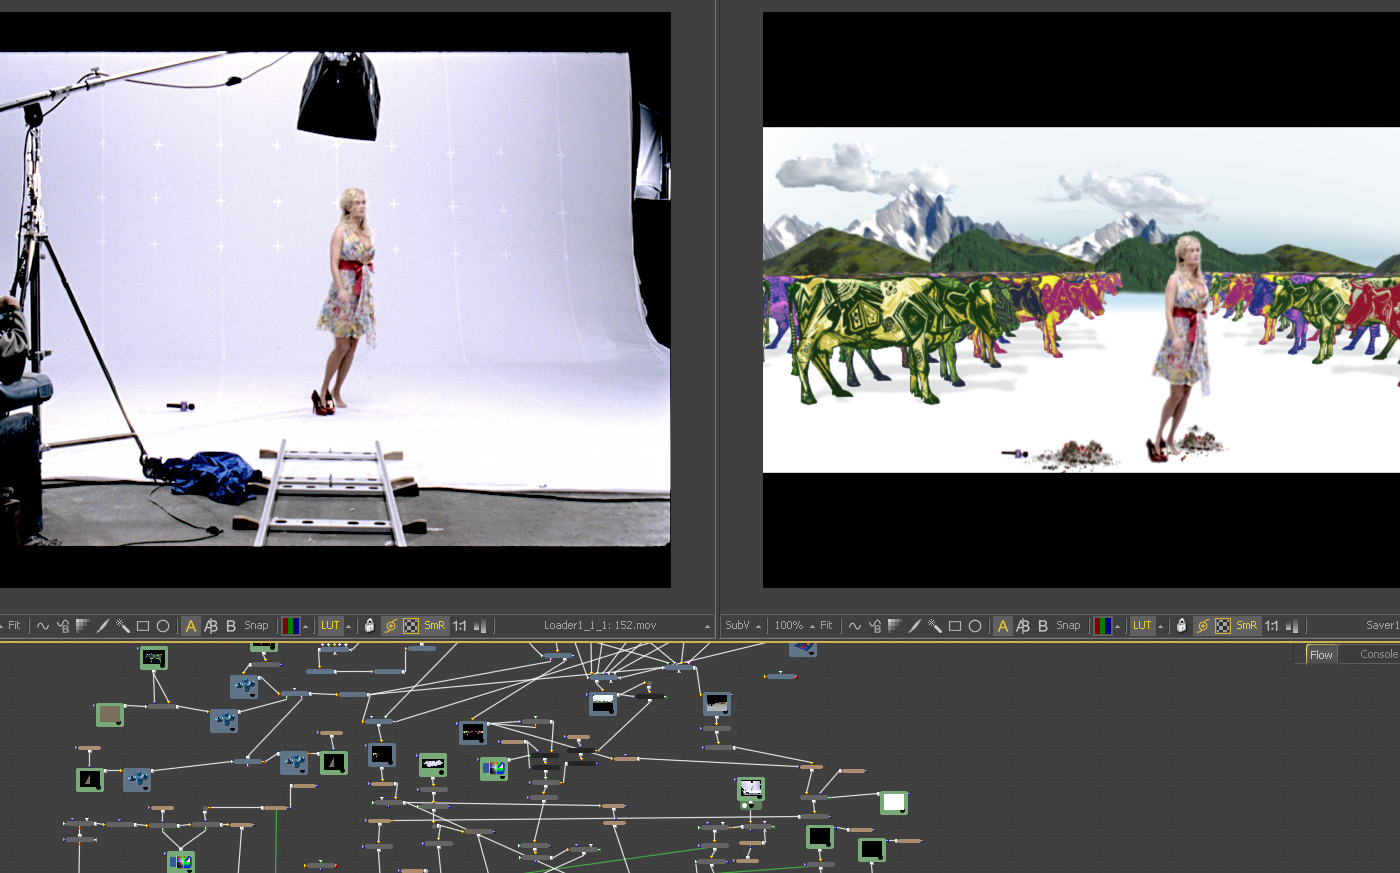Toggle LUT in the right viewer

(1142, 626)
